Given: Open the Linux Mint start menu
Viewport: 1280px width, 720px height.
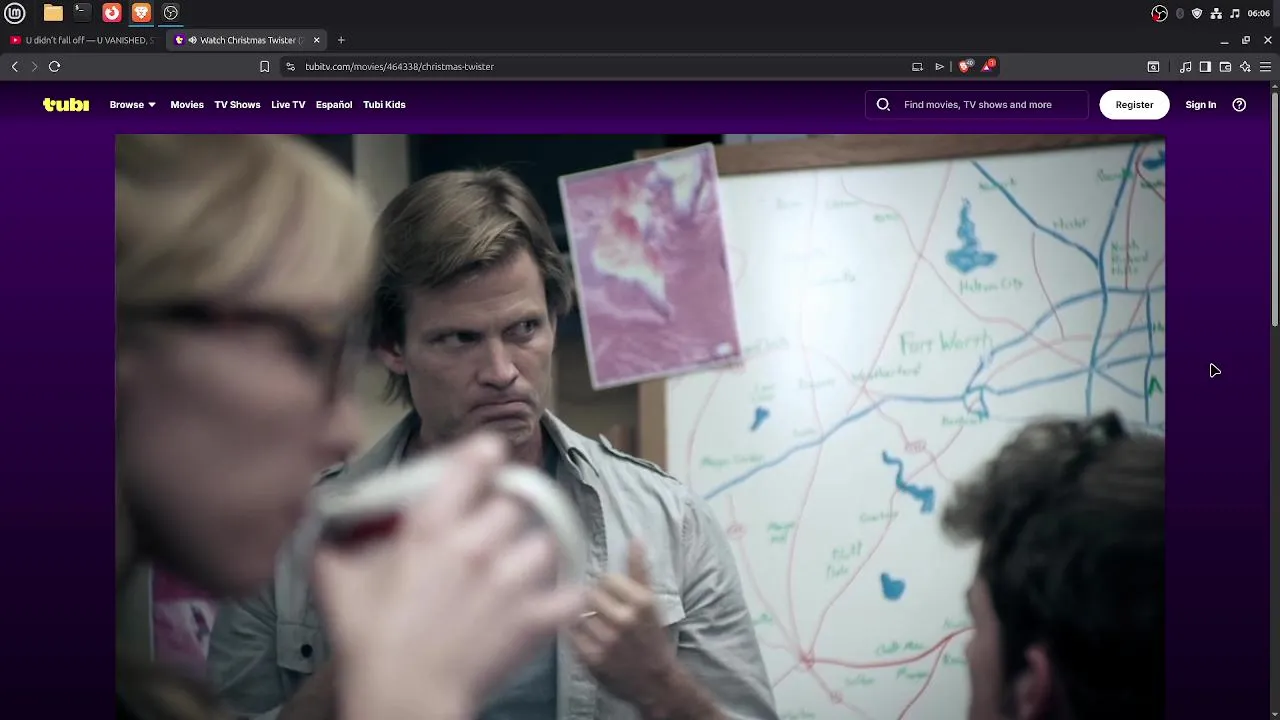Looking at the screenshot, I should click(15, 13).
